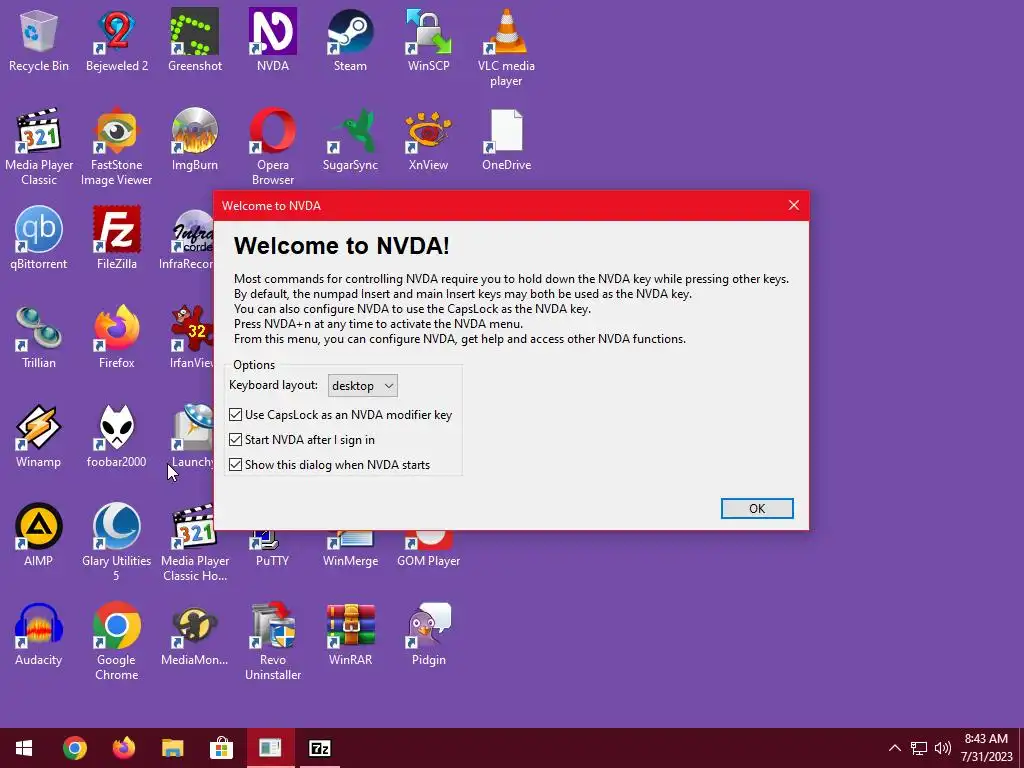
Task: Select the AIMP desktop shortcut
Action: (x=39, y=536)
